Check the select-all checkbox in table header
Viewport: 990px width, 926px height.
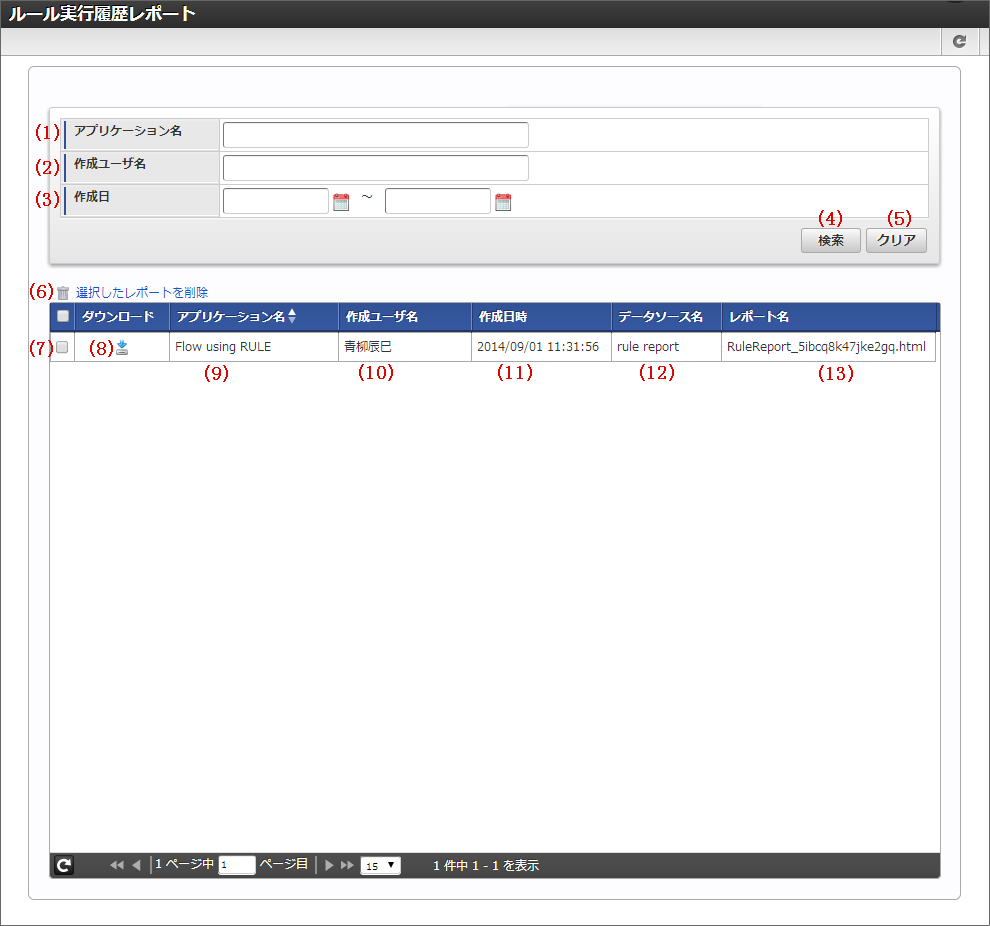tap(63, 316)
